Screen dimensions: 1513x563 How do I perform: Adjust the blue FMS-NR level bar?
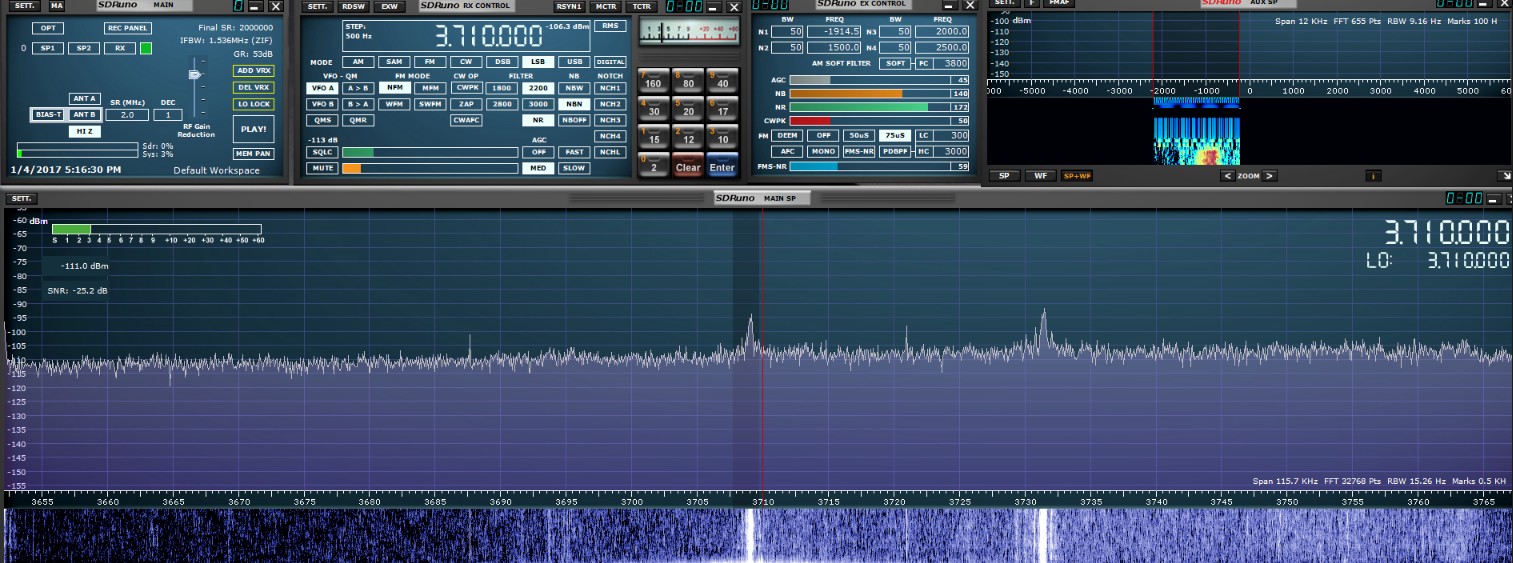(869, 166)
